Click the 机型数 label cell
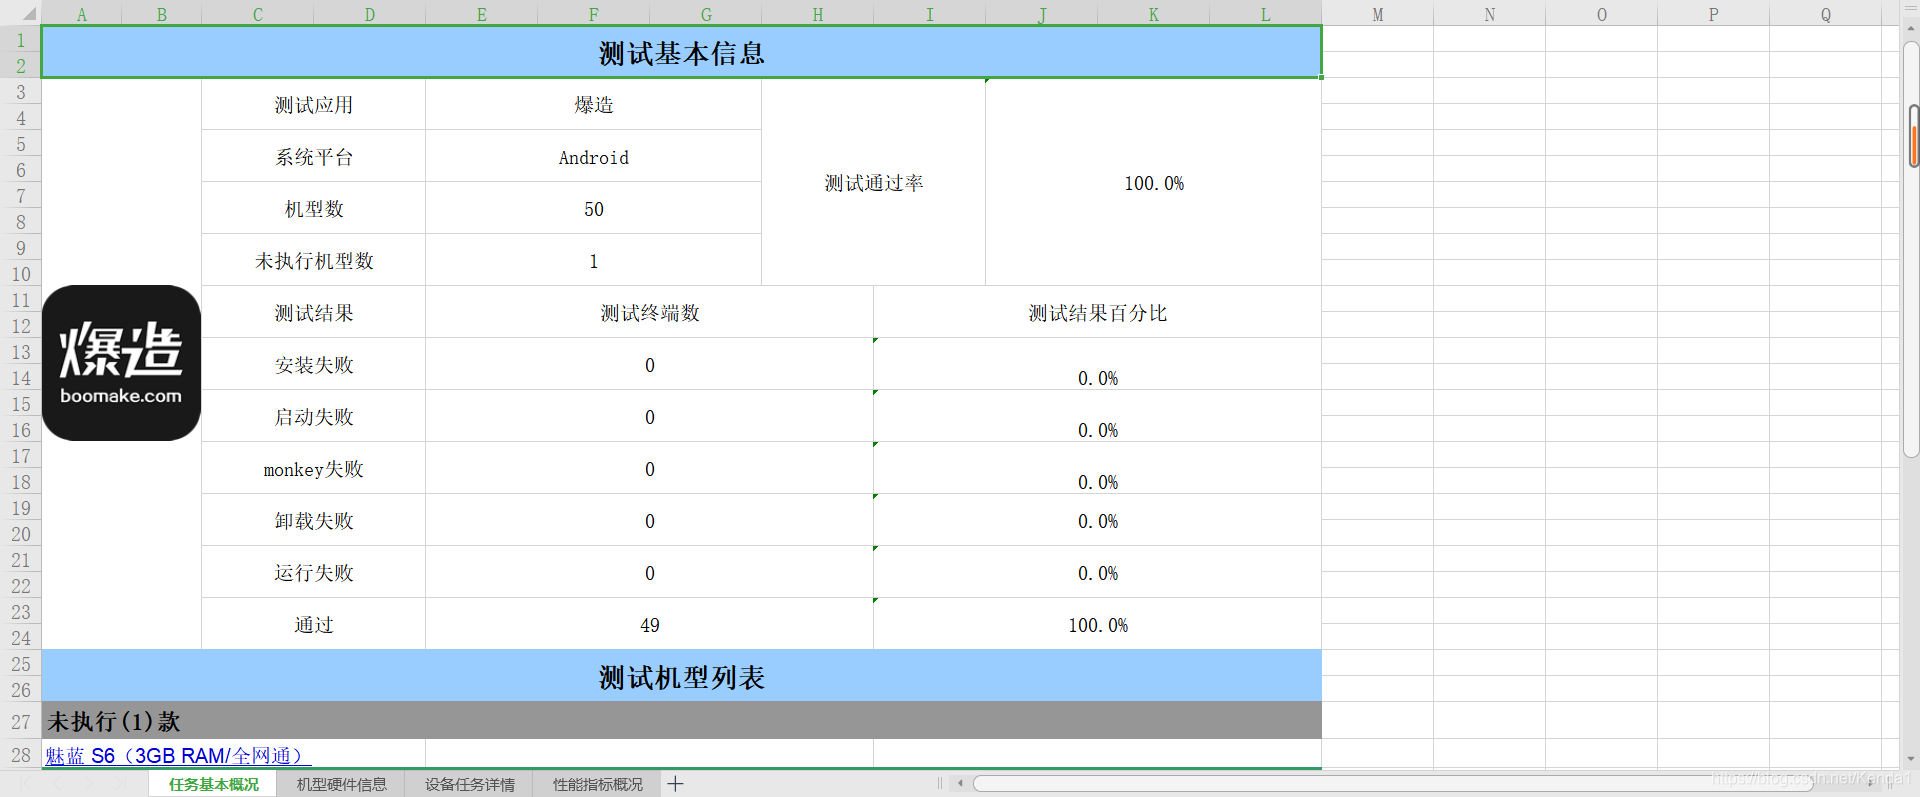 coord(313,208)
